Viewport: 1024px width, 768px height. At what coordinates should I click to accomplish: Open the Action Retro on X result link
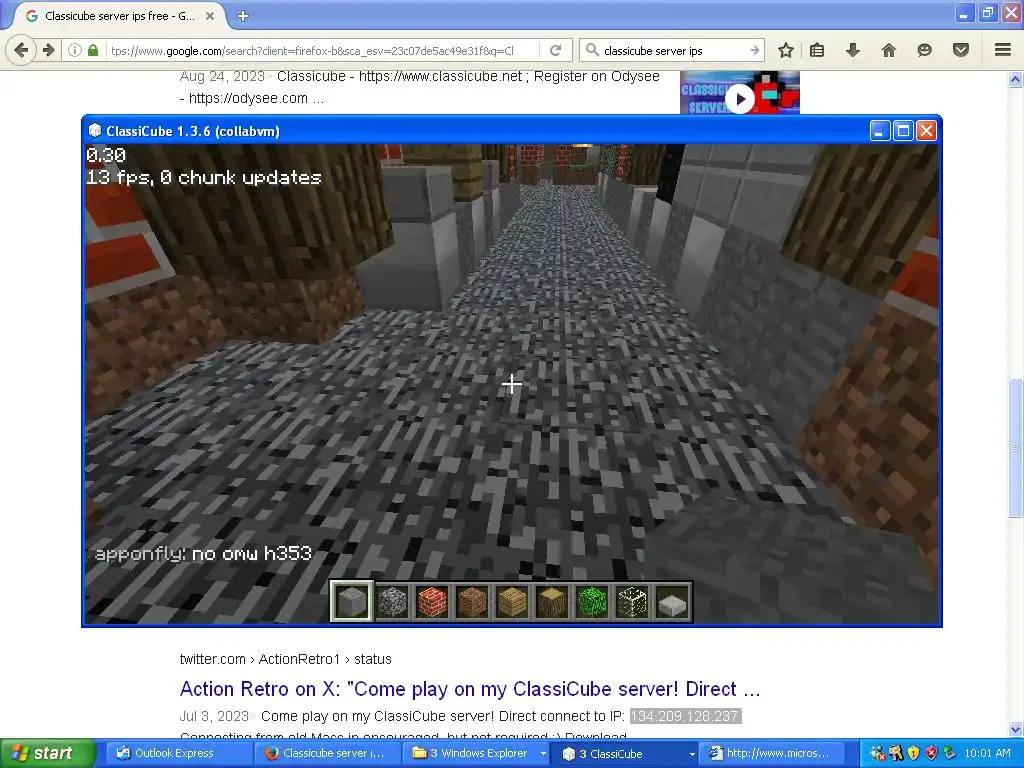pyautogui.click(x=470, y=689)
